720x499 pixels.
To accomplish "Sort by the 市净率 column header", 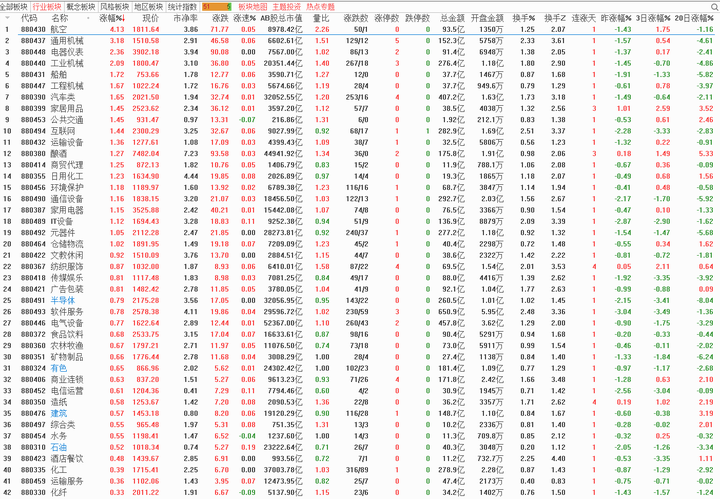I will pos(186,18).
